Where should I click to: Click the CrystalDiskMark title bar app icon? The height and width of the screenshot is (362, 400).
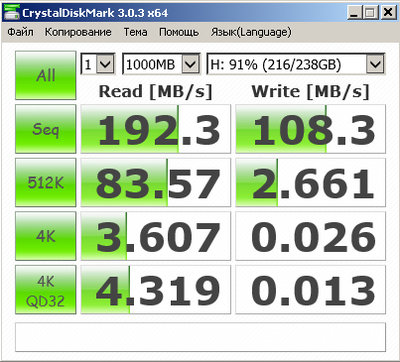(11, 13)
